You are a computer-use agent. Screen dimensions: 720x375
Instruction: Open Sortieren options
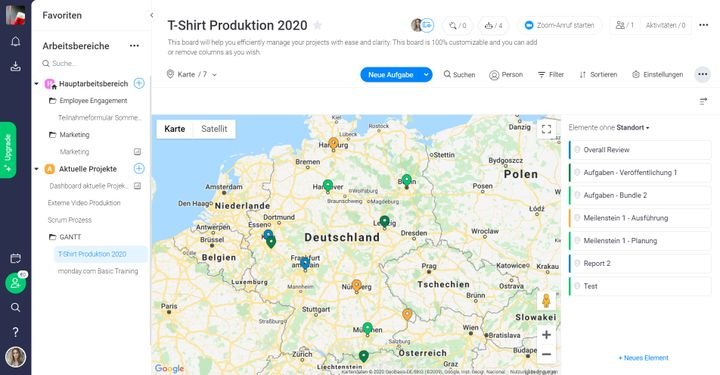pyautogui.click(x=598, y=74)
